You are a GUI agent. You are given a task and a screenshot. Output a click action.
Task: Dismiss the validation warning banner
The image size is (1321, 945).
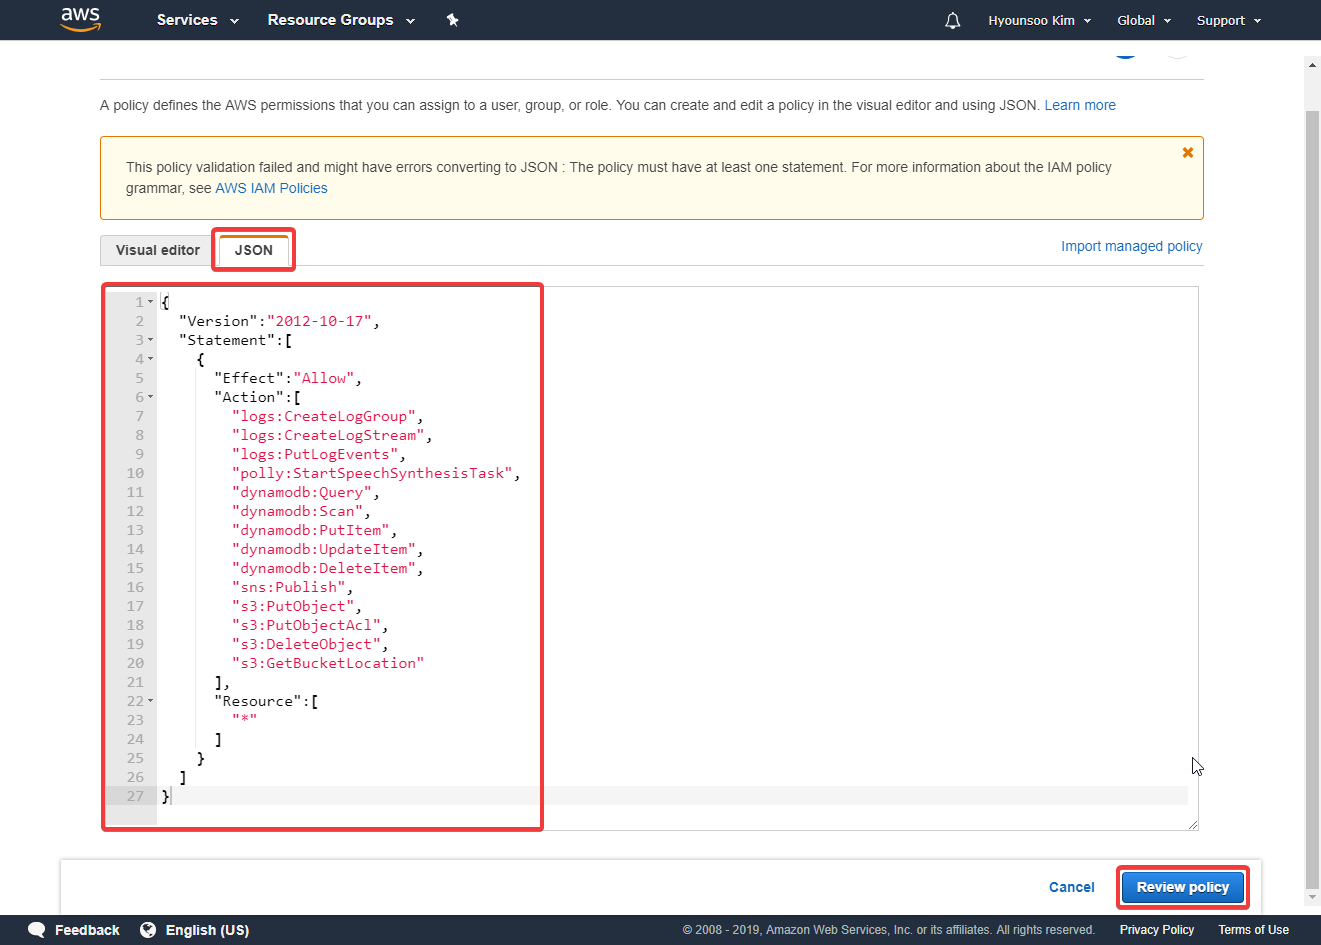(x=1188, y=153)
